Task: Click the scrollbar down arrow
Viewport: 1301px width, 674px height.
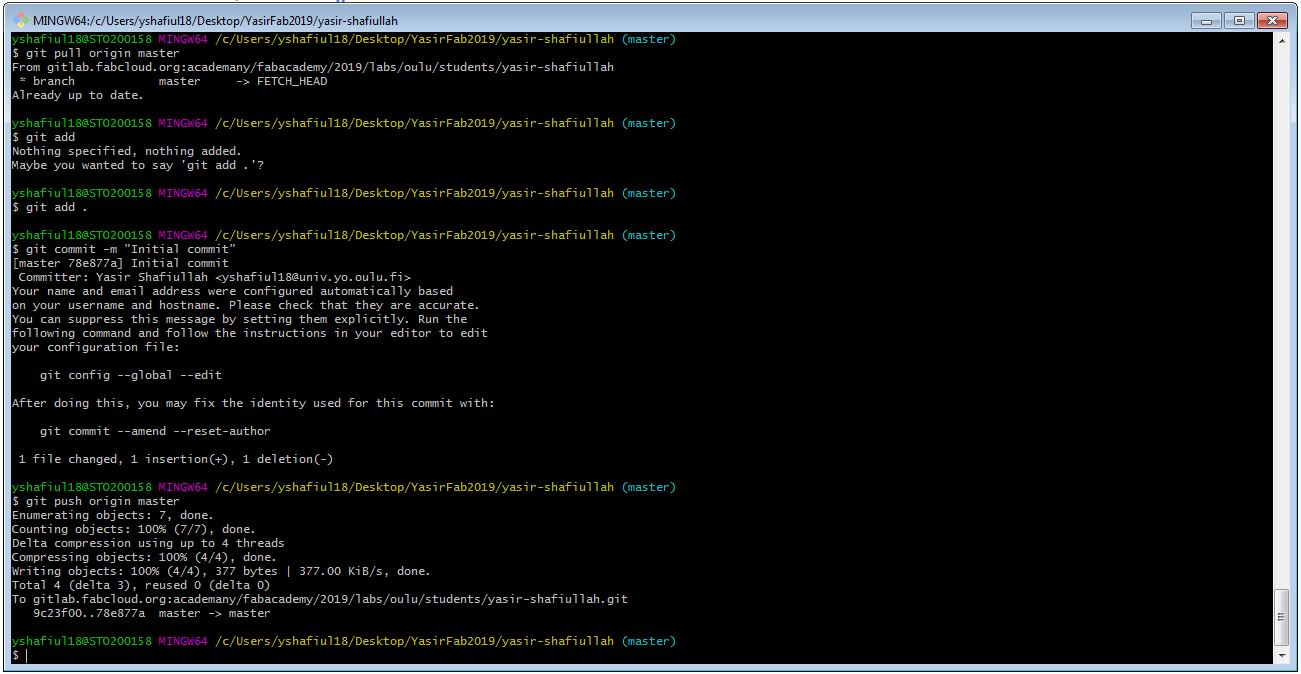Action: [1283, 655]
